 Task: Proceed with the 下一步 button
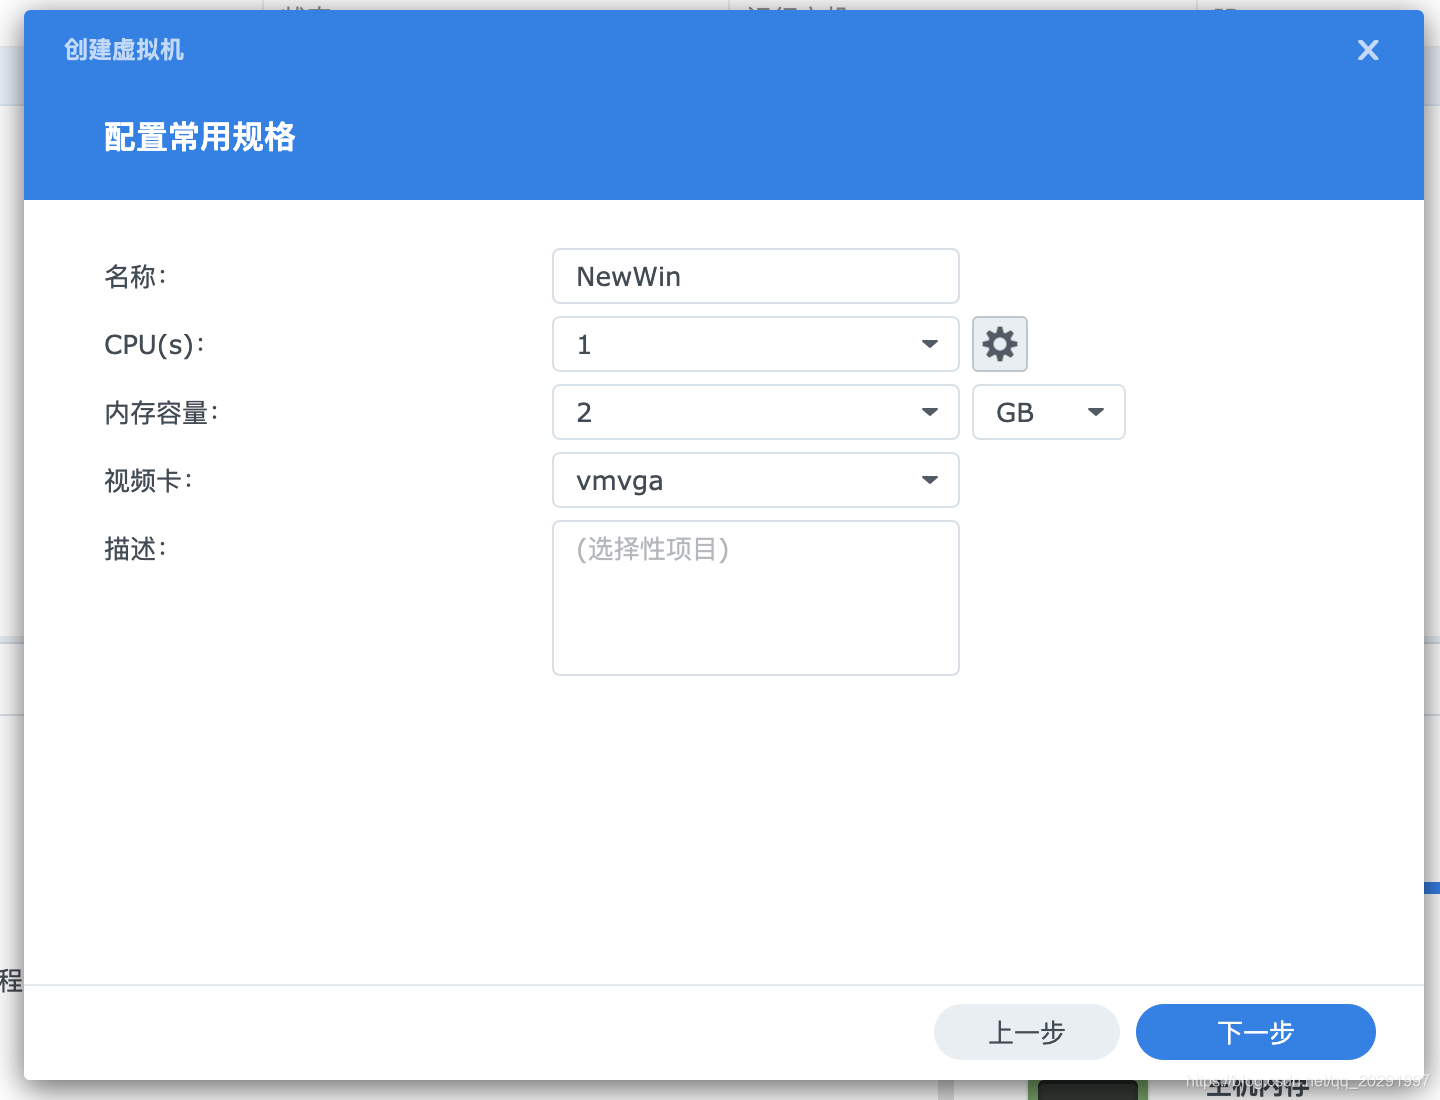coord(1256,1032)
